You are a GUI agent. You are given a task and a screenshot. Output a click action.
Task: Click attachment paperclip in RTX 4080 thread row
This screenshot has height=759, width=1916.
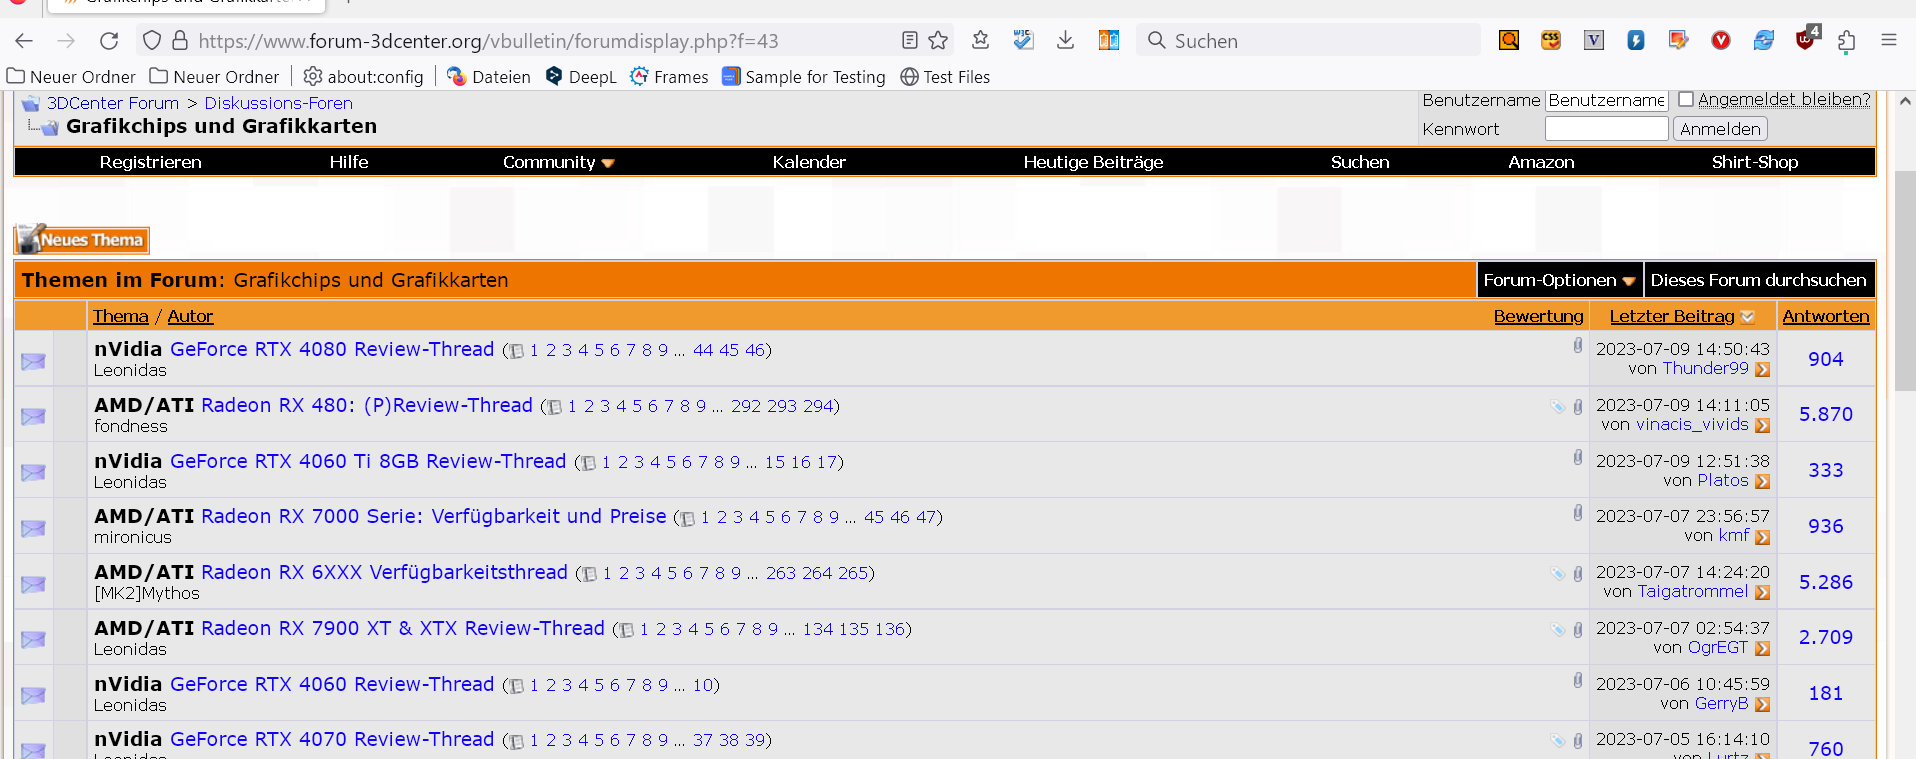(x=1578, y=345)
